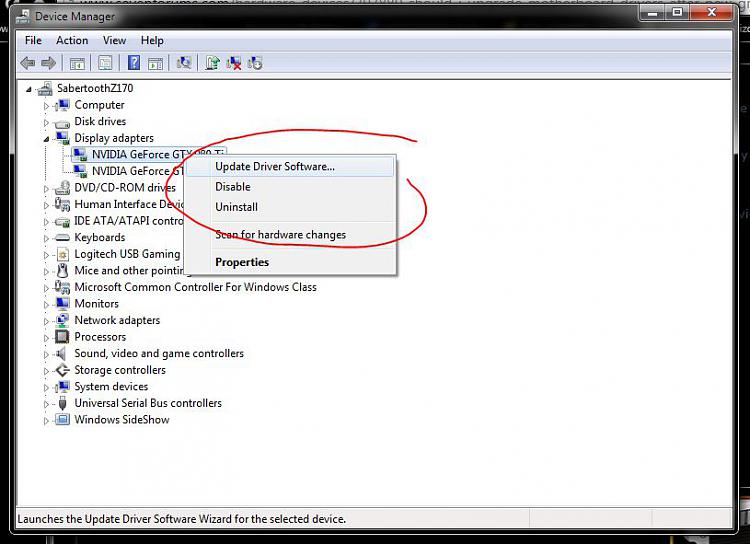Select the Microsoft Common Controller For Windows Class
This screenshot has width=750, height=544.
(x=195, y=287)
